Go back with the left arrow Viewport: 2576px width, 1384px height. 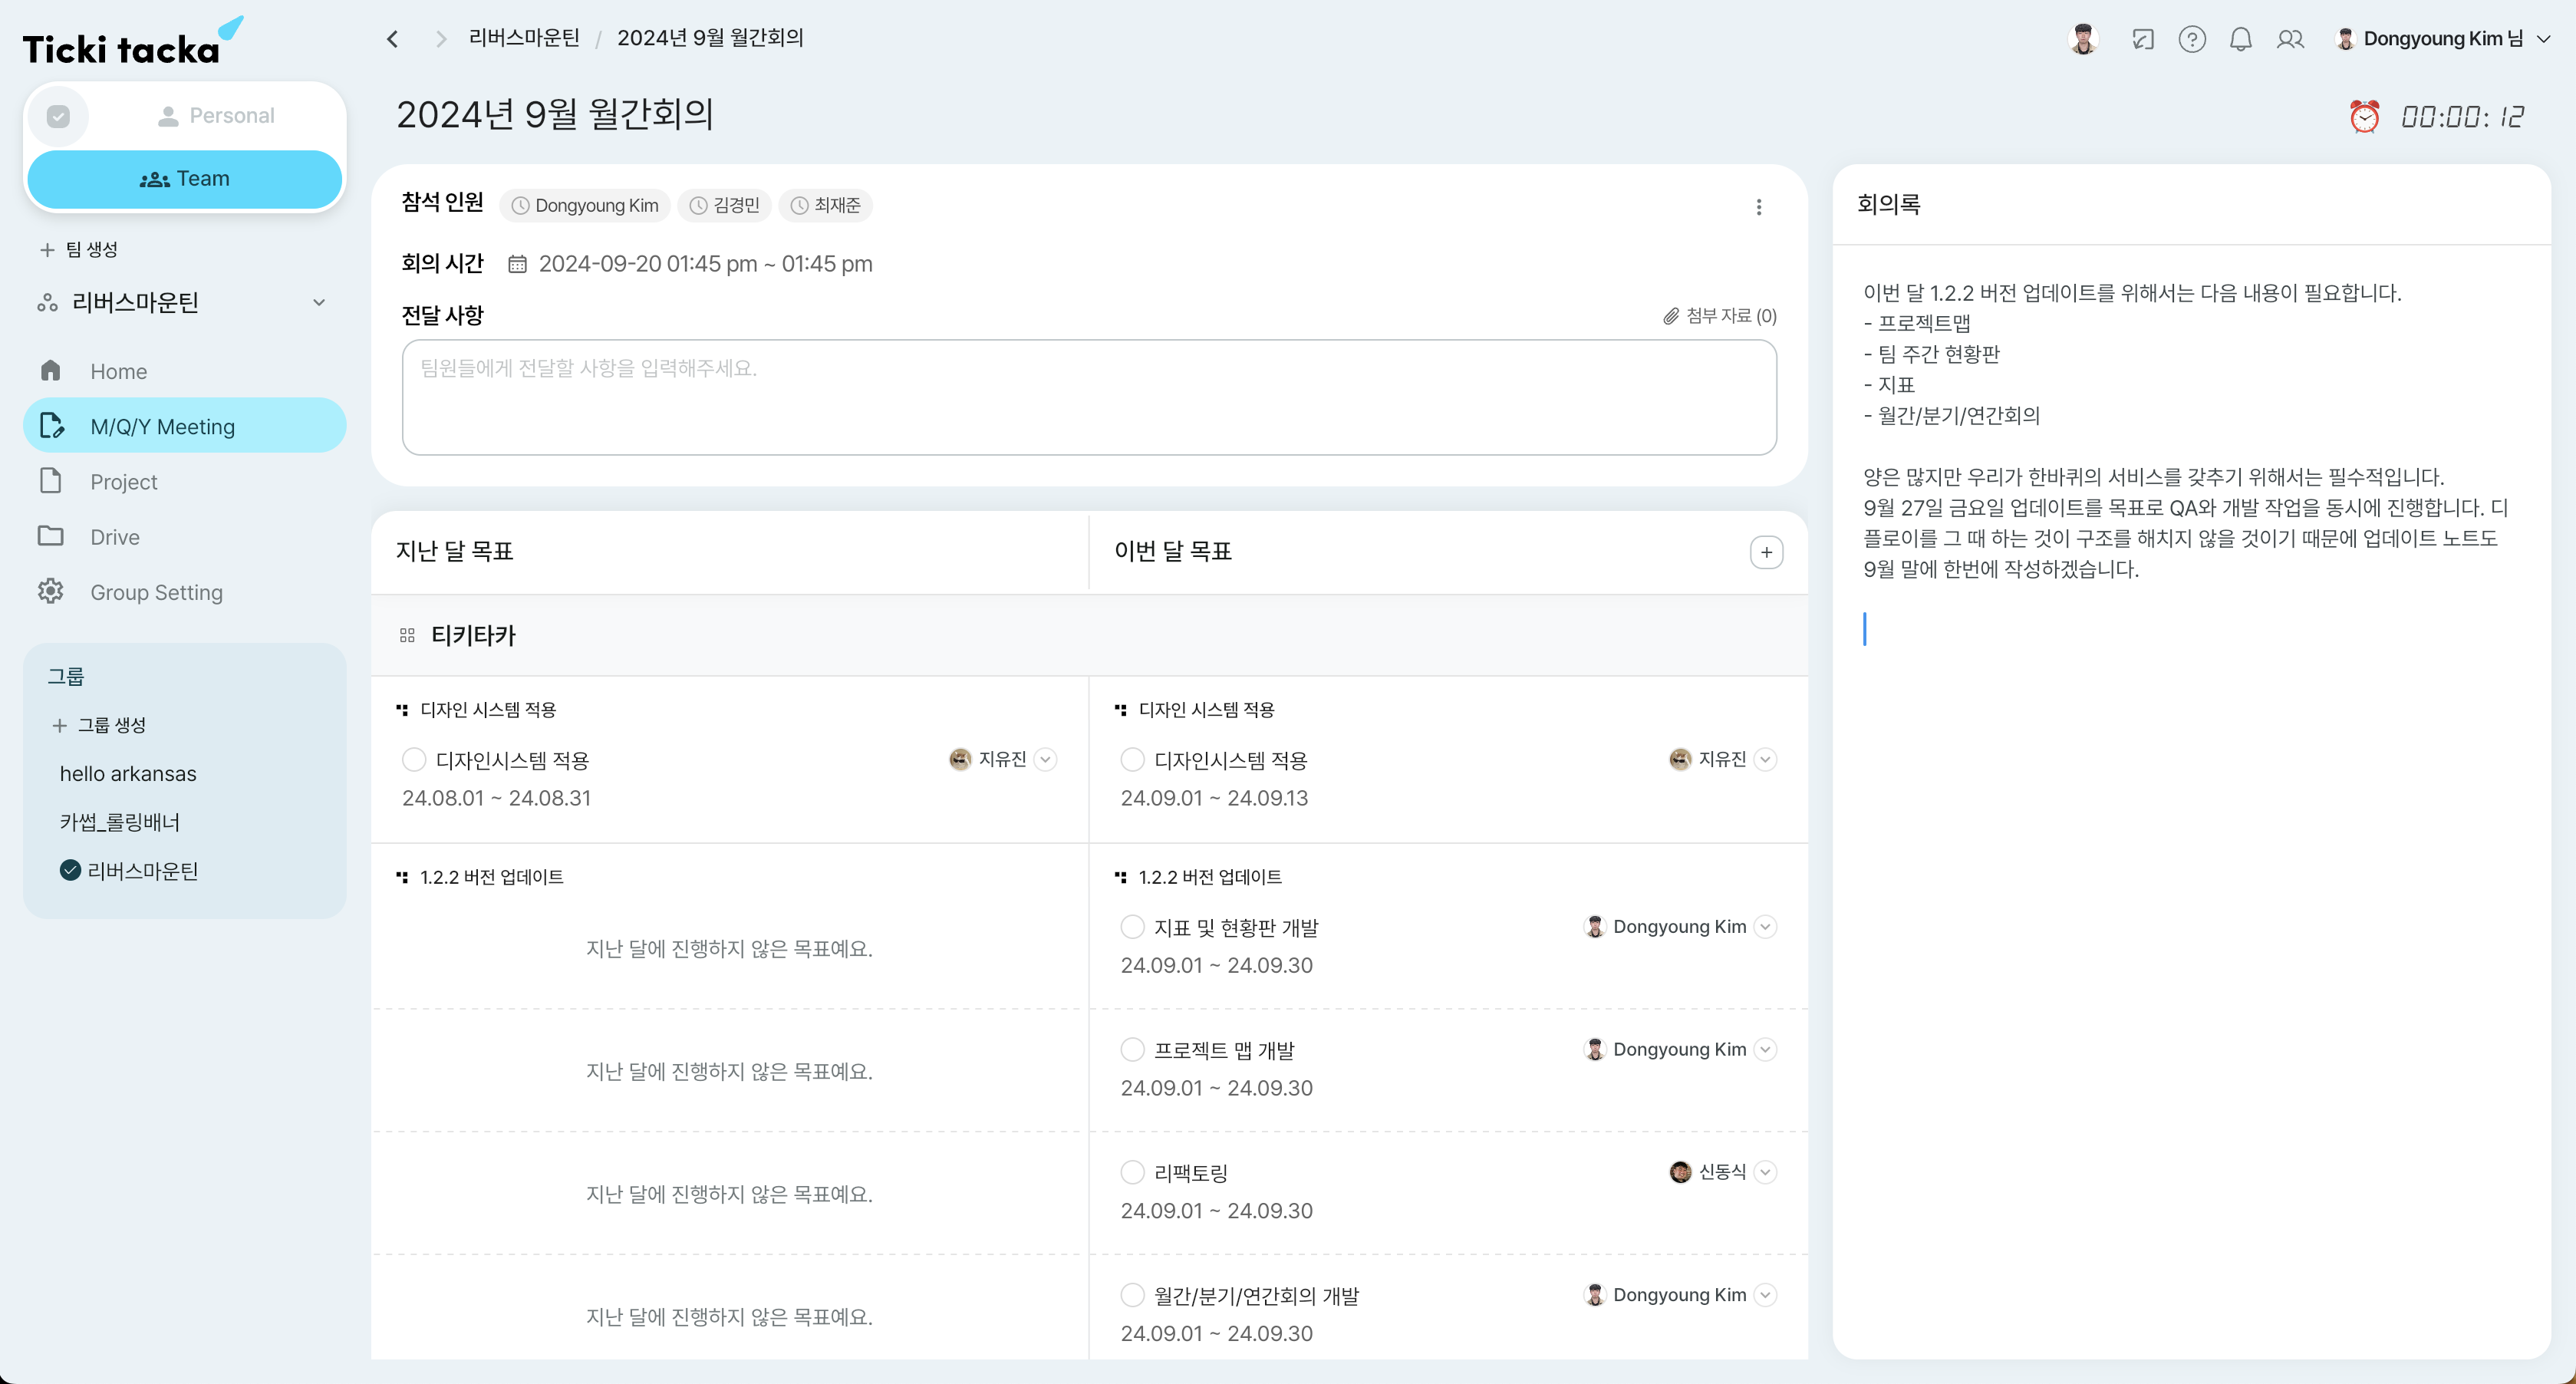pos(393,39)
